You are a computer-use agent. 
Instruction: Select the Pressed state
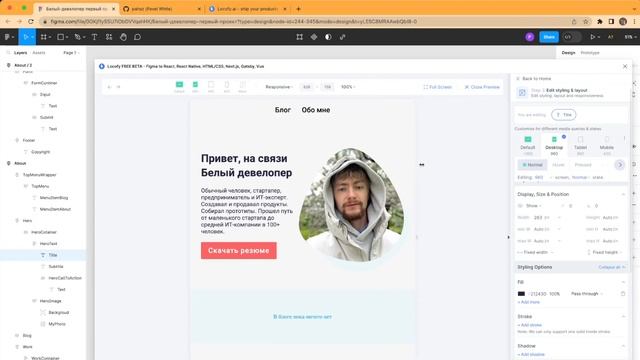(583, 165)
